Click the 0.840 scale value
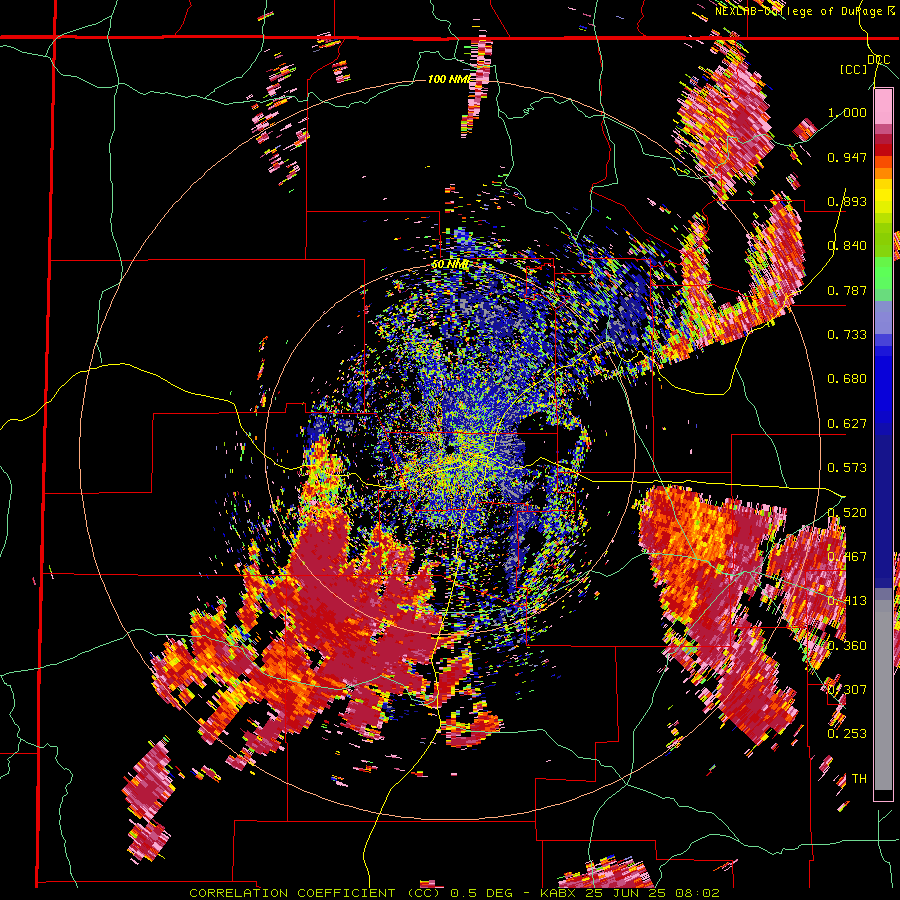The width and height of the screenshot is (900, 900). [847, 246]
